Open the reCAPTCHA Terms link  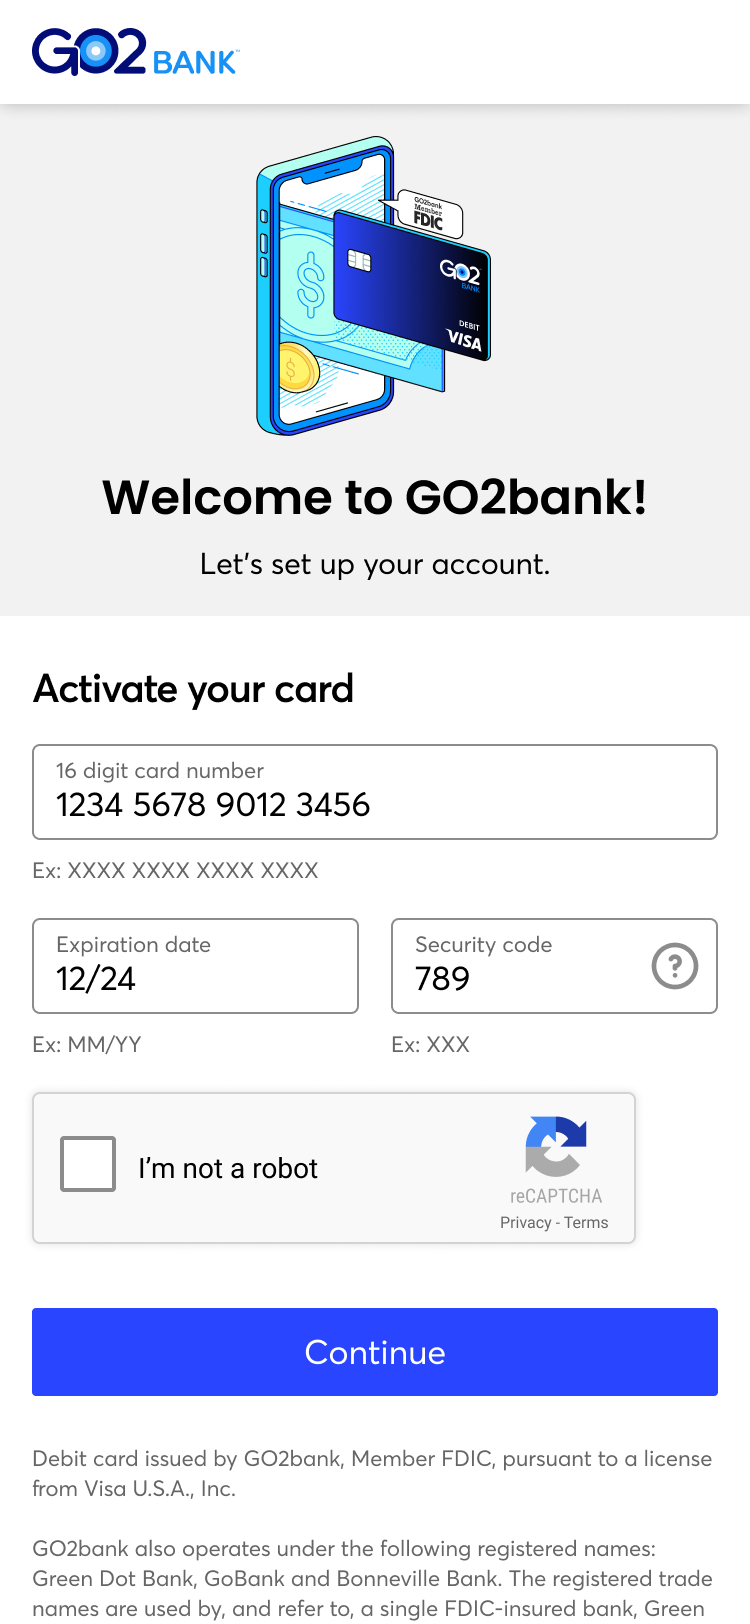coord(586,1222)
